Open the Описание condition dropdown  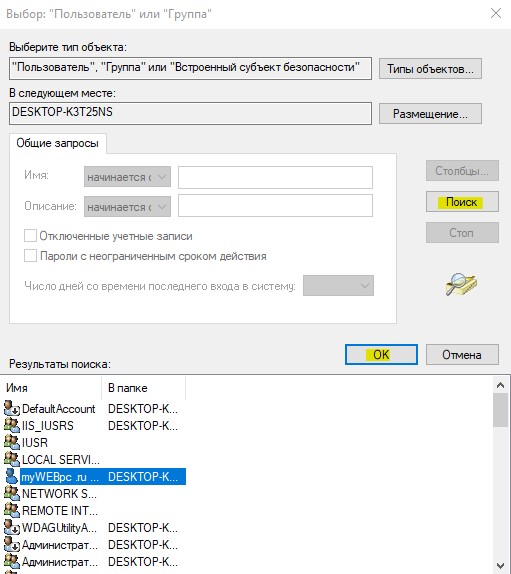coord(127,206)
